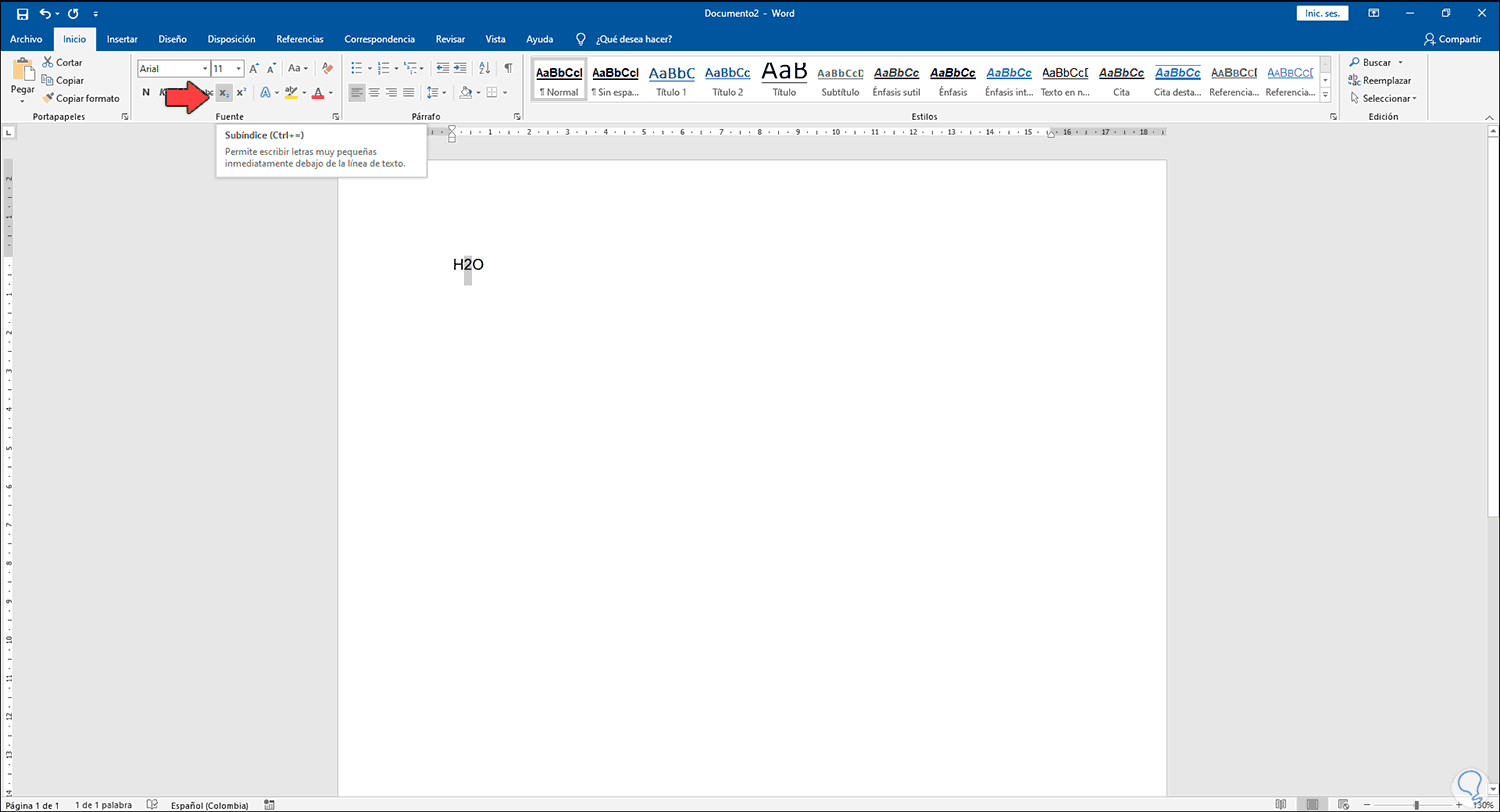The width and height of the screenshot is (1500, 812).
Task: Decrease the font size with the smaller A
Action: 272,68
